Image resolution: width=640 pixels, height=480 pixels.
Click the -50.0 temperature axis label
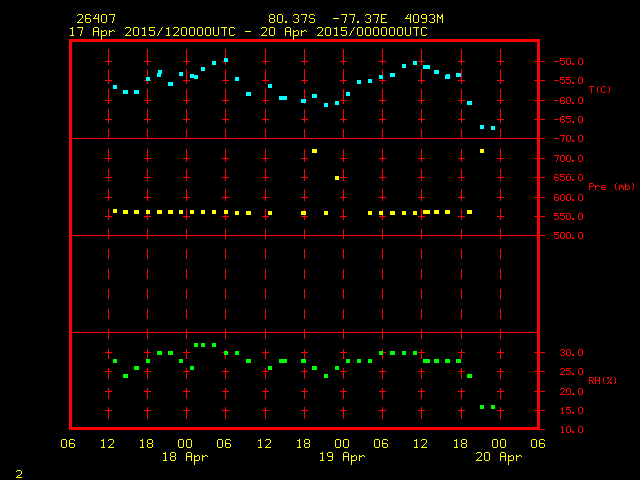[x=568, y=62]
